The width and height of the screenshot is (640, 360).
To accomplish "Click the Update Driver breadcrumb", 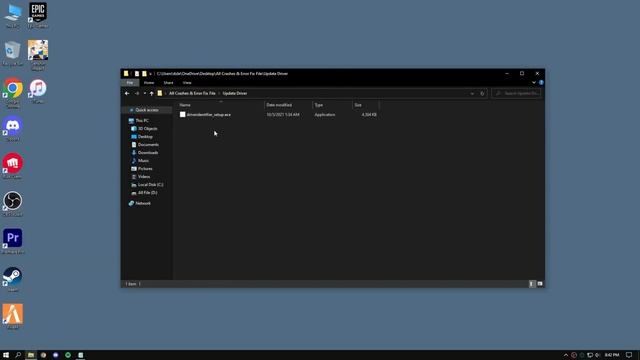I will (x=235, y=93).
